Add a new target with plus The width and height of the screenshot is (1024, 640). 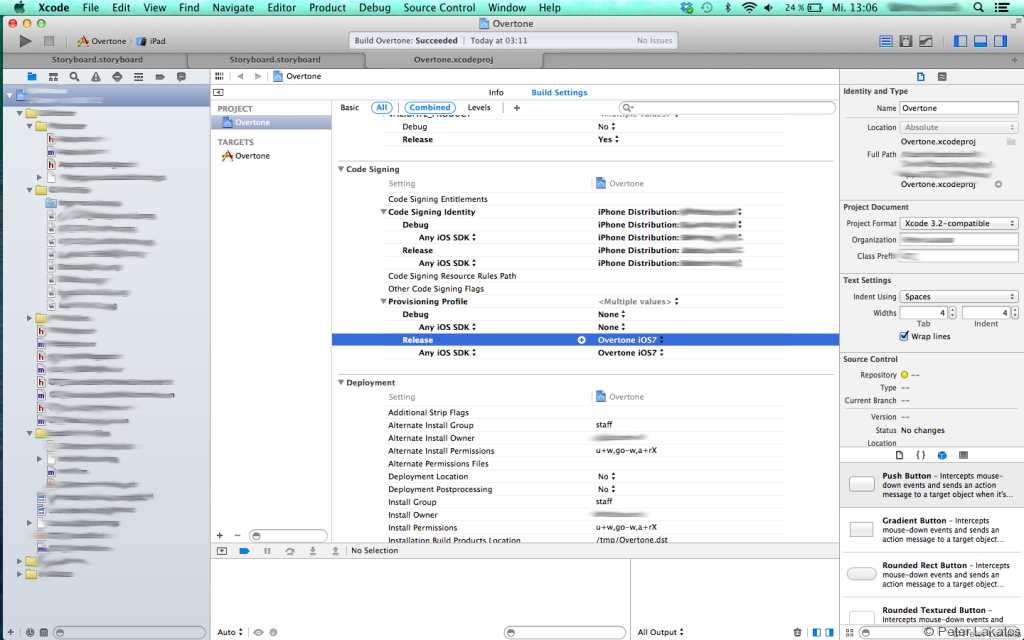(220, 536)
